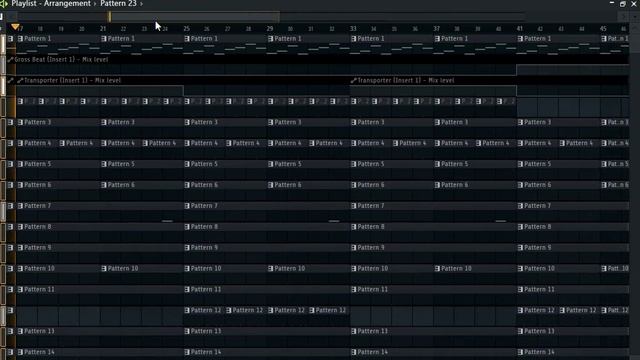640x360 pixels.
Task: Click Gross Beat automation clip icon
Action: click(11, 60)
